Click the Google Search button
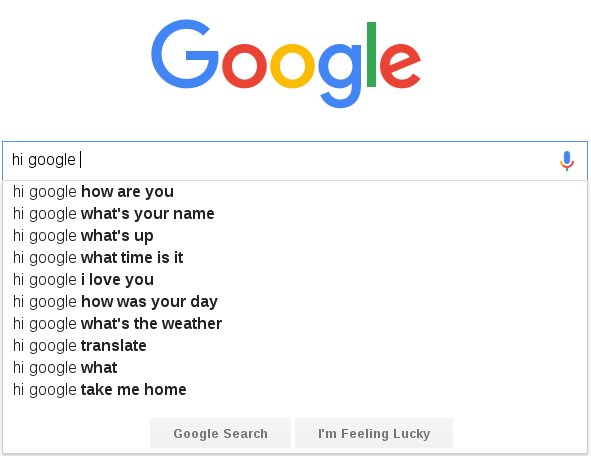The image size is (591, 456). pyautogui.click(x=220, y=433)
